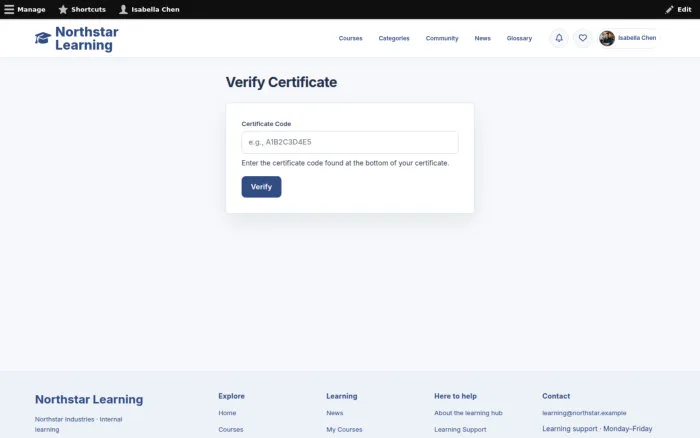The image size is (700, 438).
Task: Click the Learning support Monday–Friday text
Action: coord(597,429)
